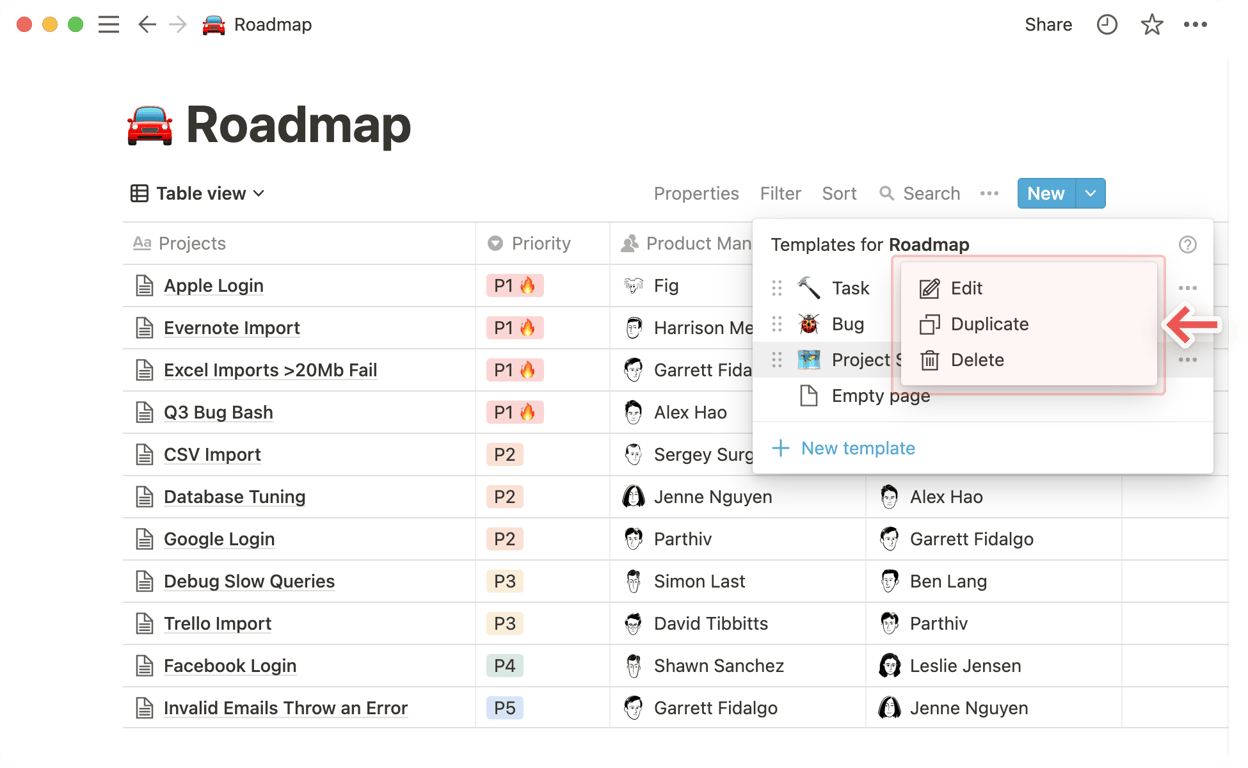Click the back navigation arrow
Image resolution: width=1248 pixels, height=768 pixels.
(147, 25)
